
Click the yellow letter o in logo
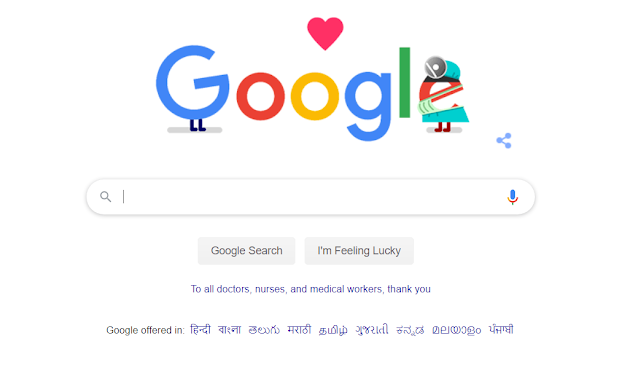pos(315,96)
